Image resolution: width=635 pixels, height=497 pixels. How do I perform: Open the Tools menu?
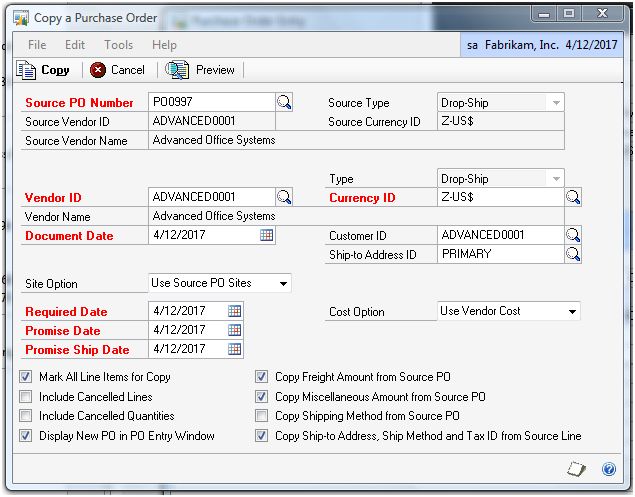119,45
